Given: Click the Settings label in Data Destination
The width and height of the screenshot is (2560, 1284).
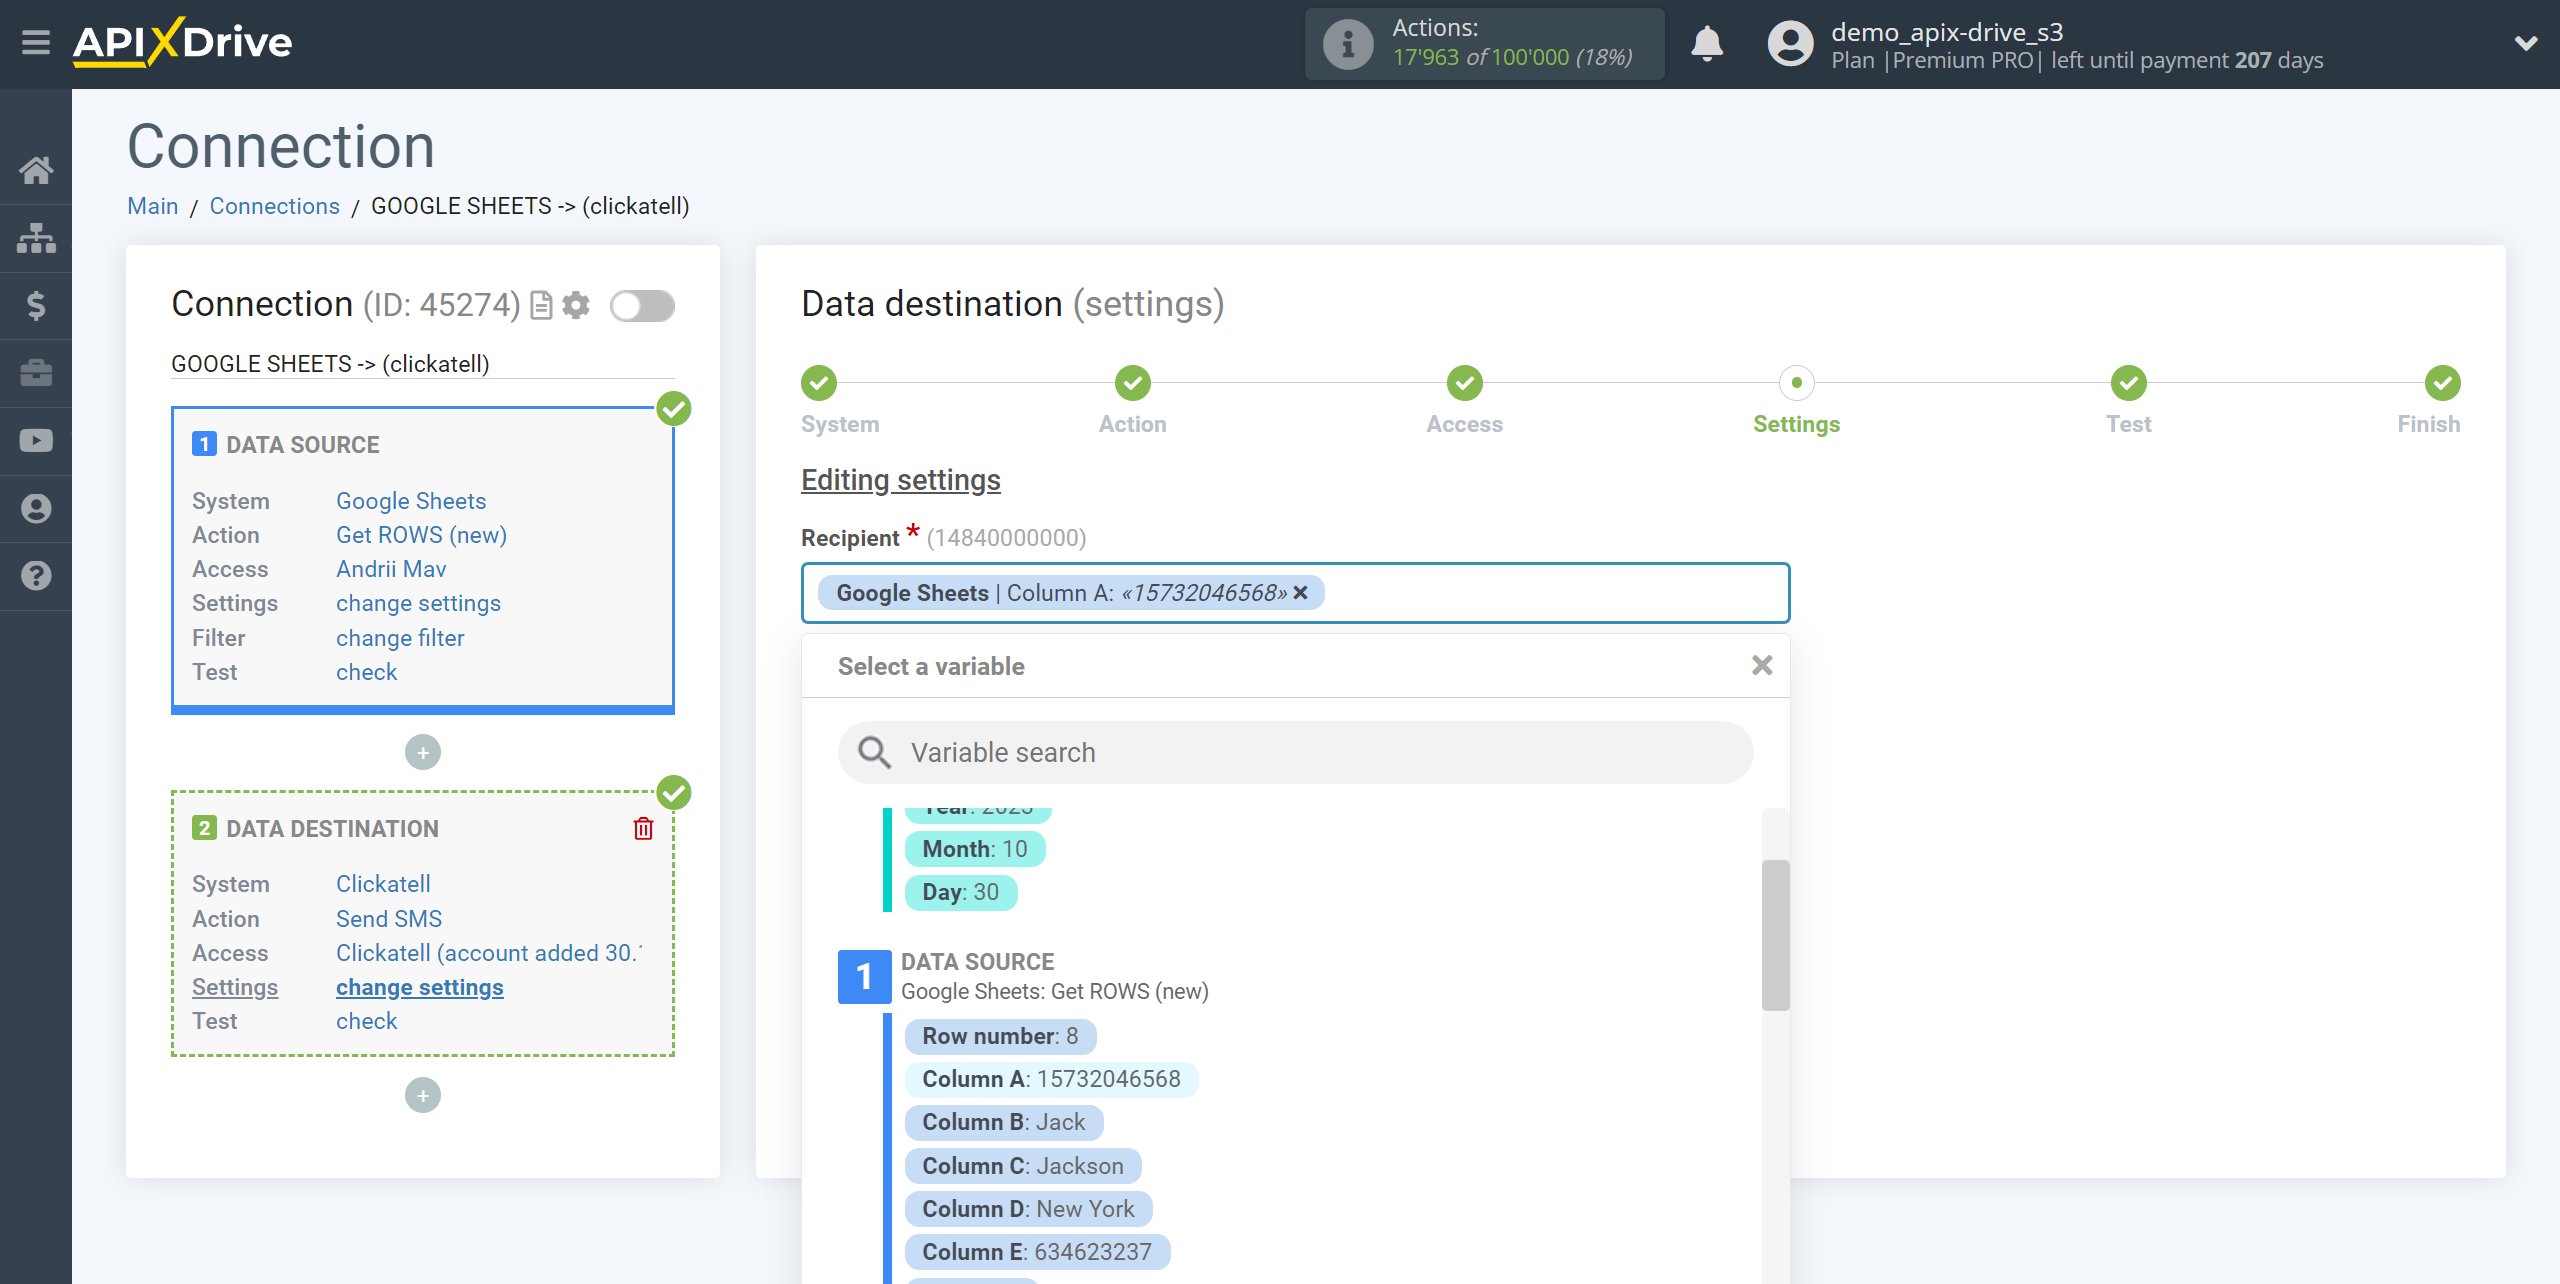Looking at the screenshot, I should click(235, 987).
